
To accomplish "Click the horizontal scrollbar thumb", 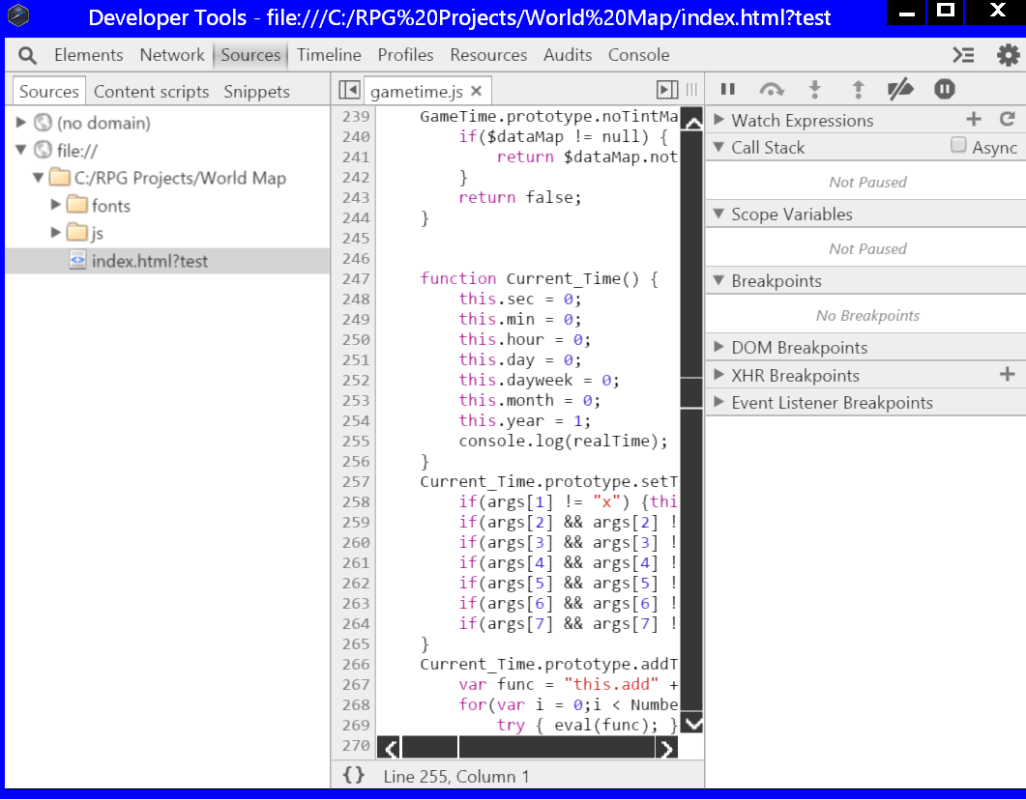I will click(430, 748).
